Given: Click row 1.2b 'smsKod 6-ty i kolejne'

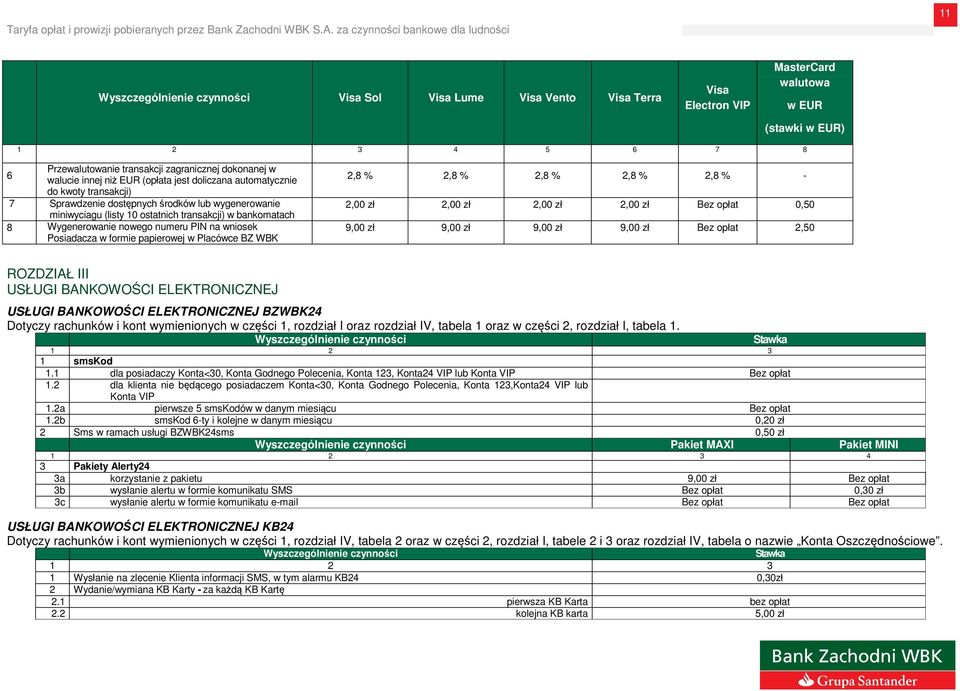Looking at the screenshot, I should point(243,420).
